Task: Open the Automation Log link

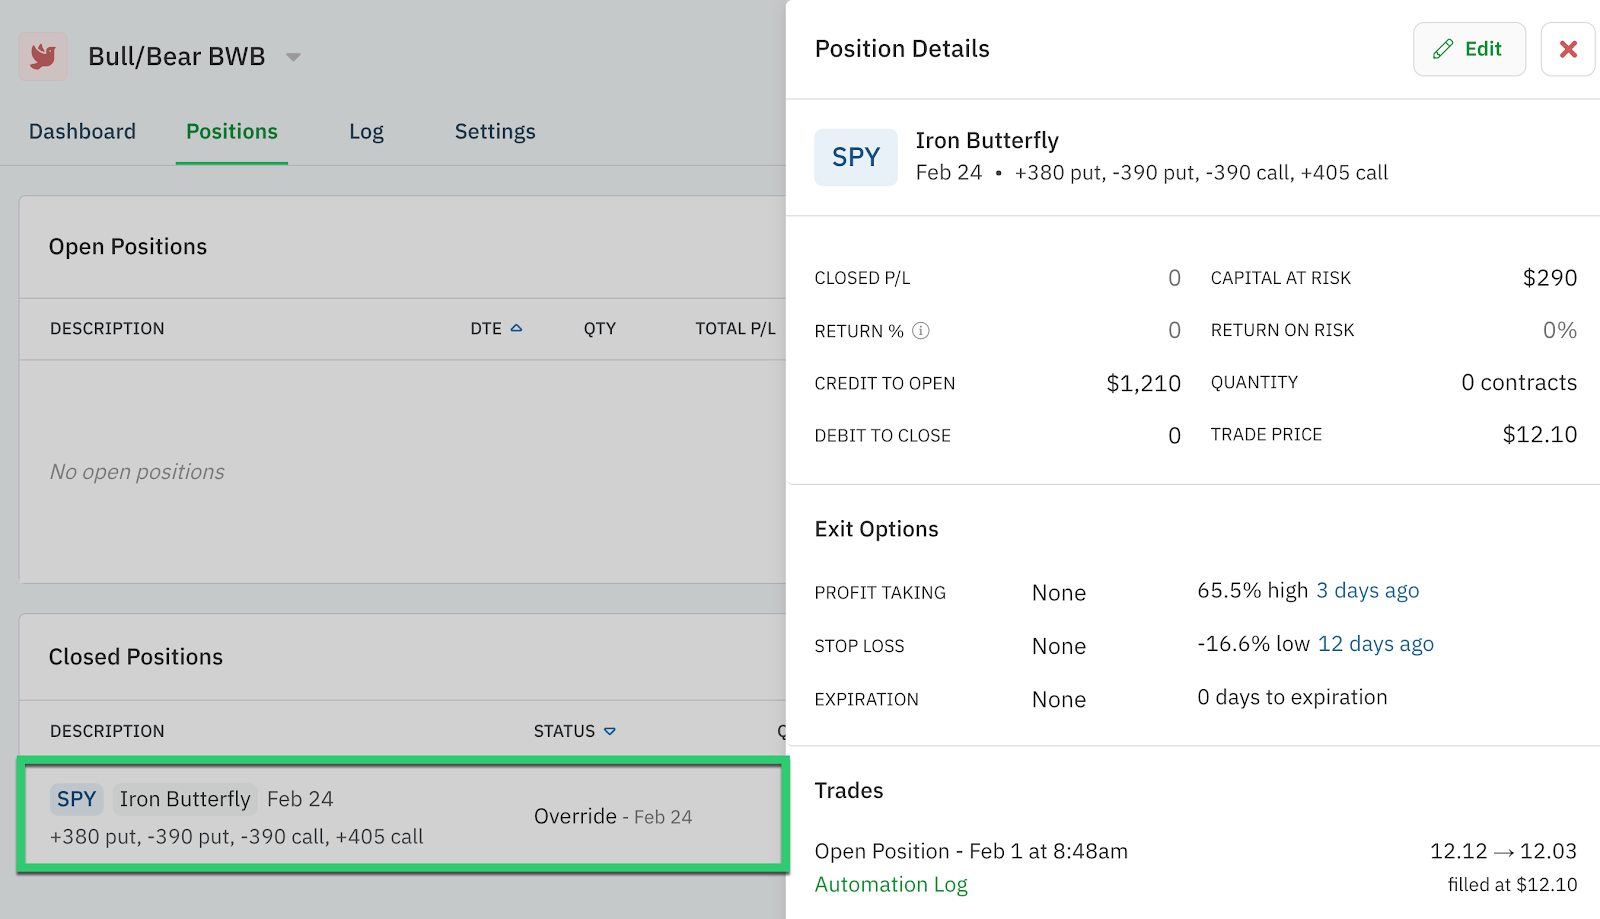Action: (x=890, y=884)
